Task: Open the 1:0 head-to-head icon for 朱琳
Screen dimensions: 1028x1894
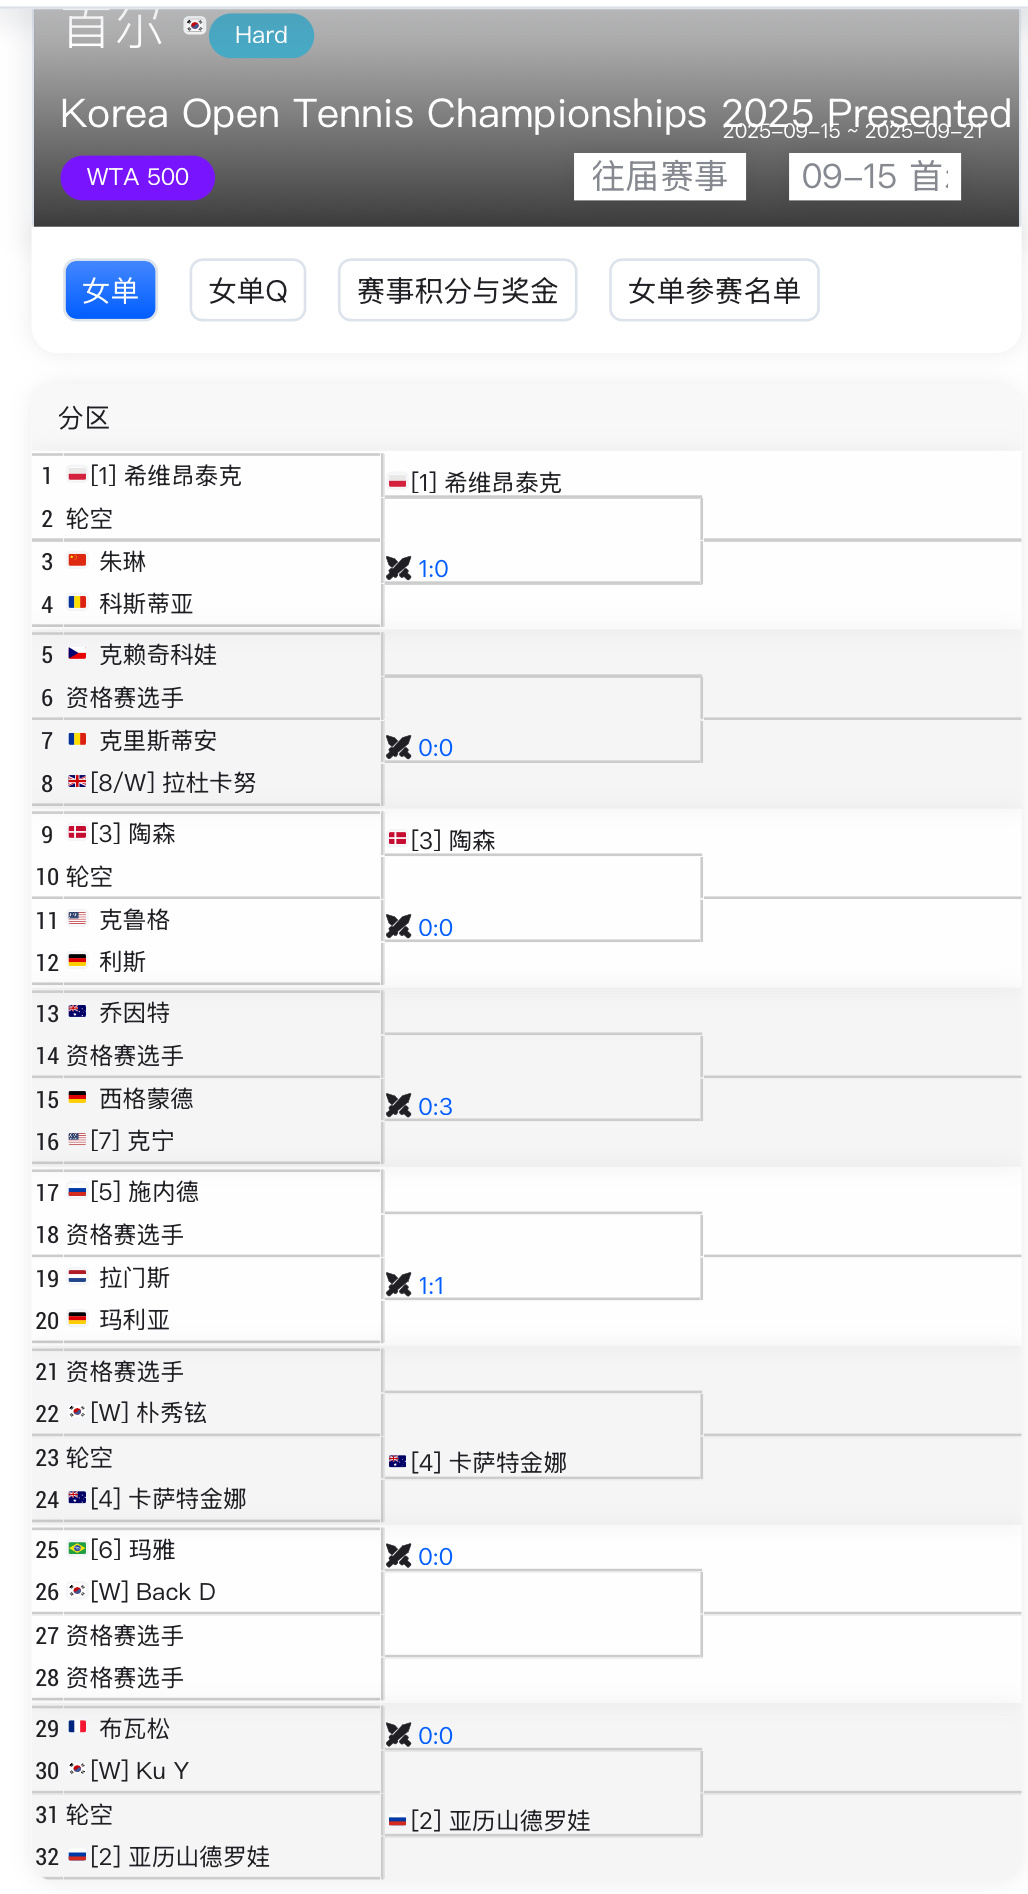Action: (399, 568)
